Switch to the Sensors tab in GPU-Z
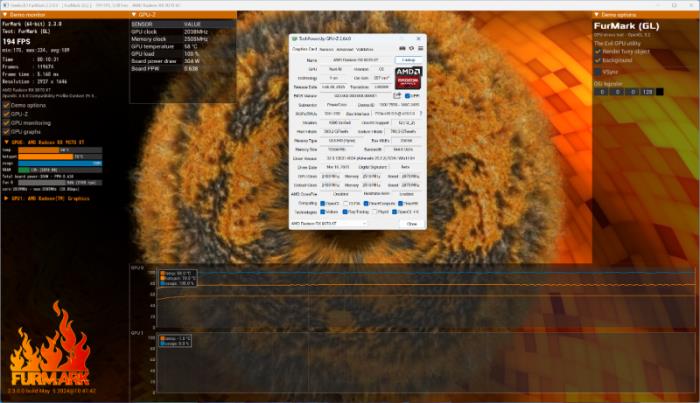 pos(326,50)
